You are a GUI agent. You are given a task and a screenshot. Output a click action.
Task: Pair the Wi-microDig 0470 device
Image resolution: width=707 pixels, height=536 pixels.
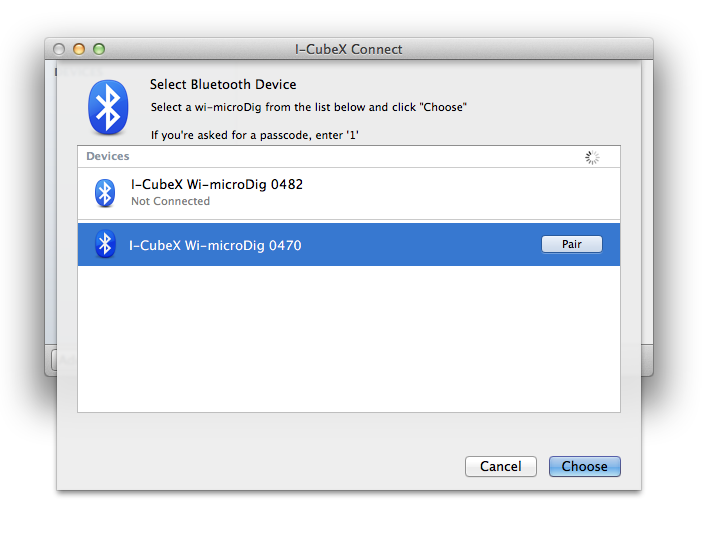point(572,244)
